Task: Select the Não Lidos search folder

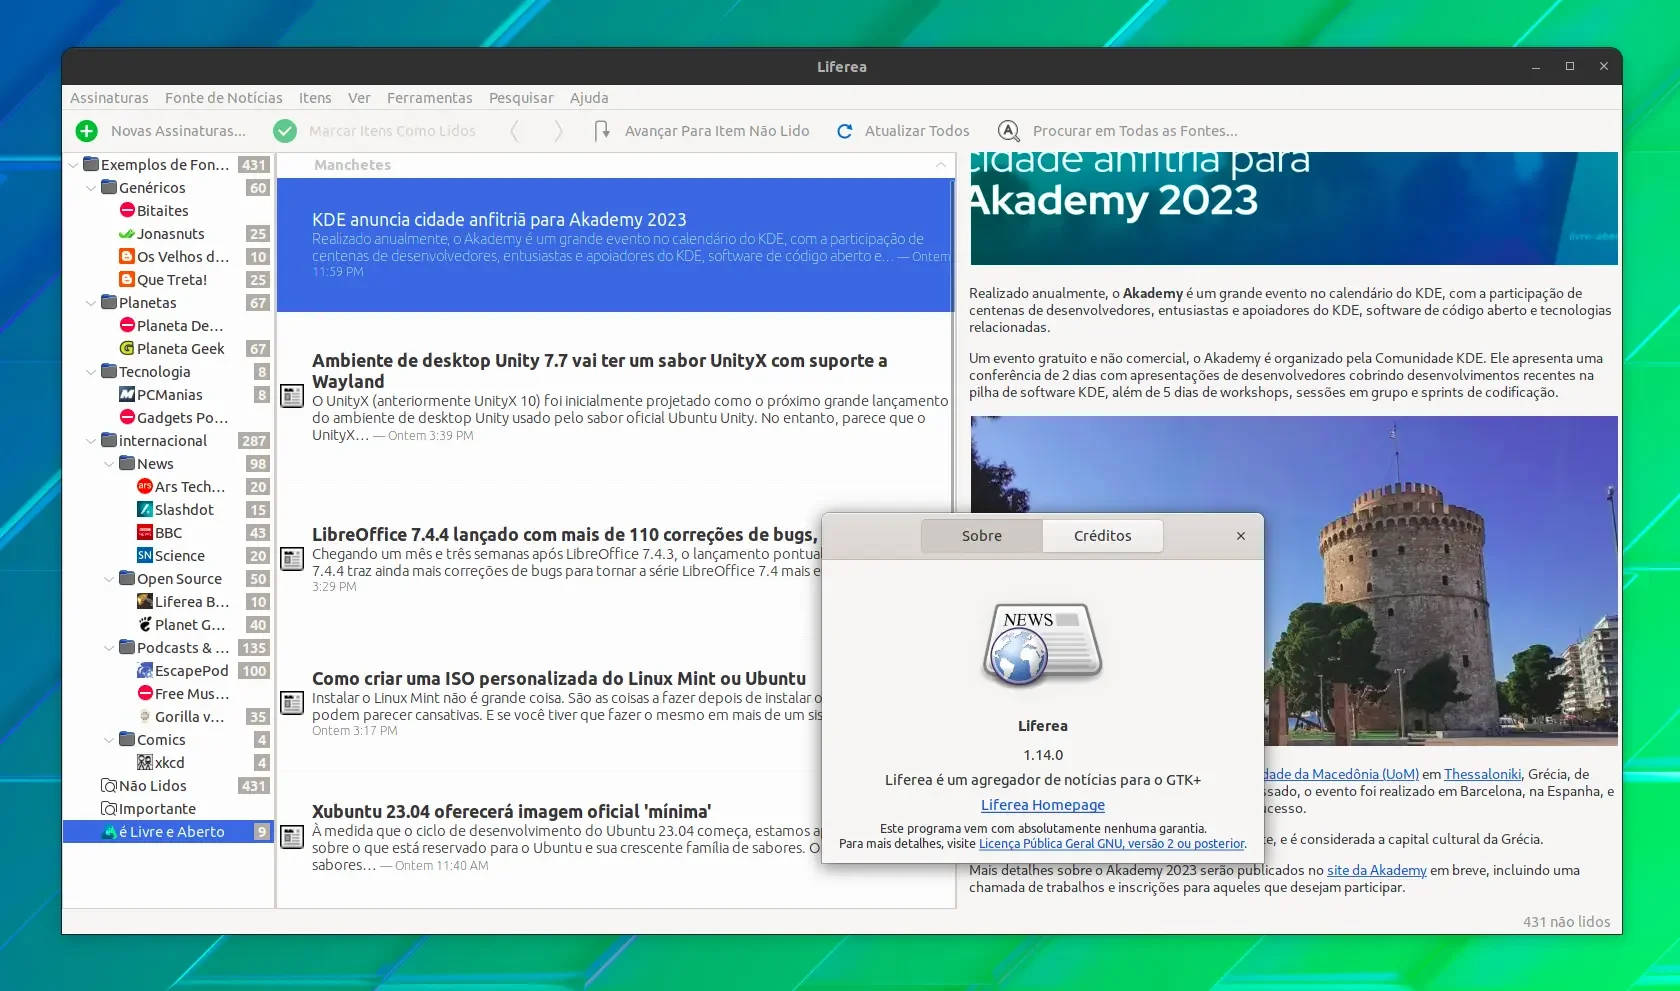Action: [152, 786]
